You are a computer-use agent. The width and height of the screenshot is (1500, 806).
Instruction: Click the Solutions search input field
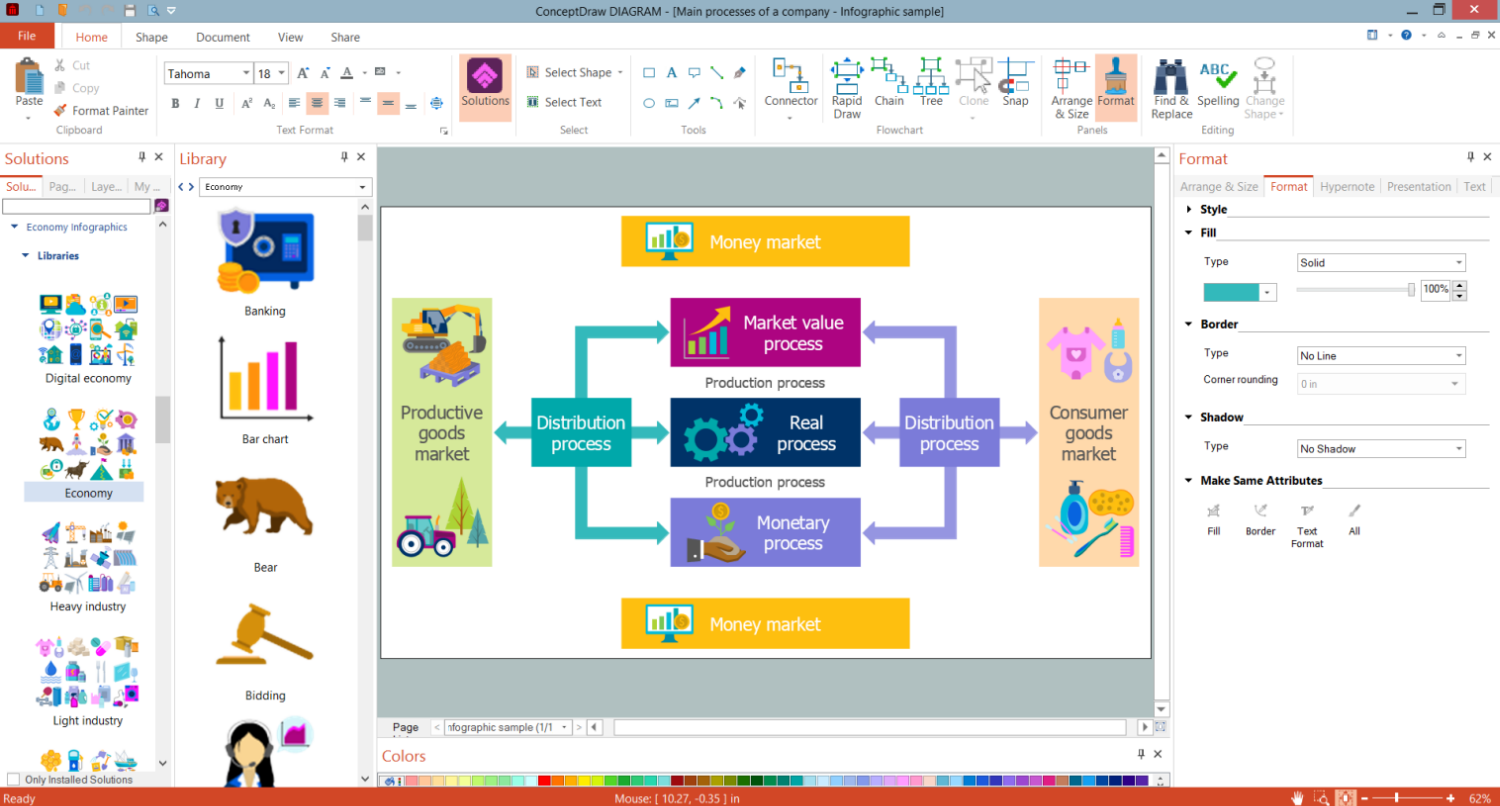(x=76, y=206)
